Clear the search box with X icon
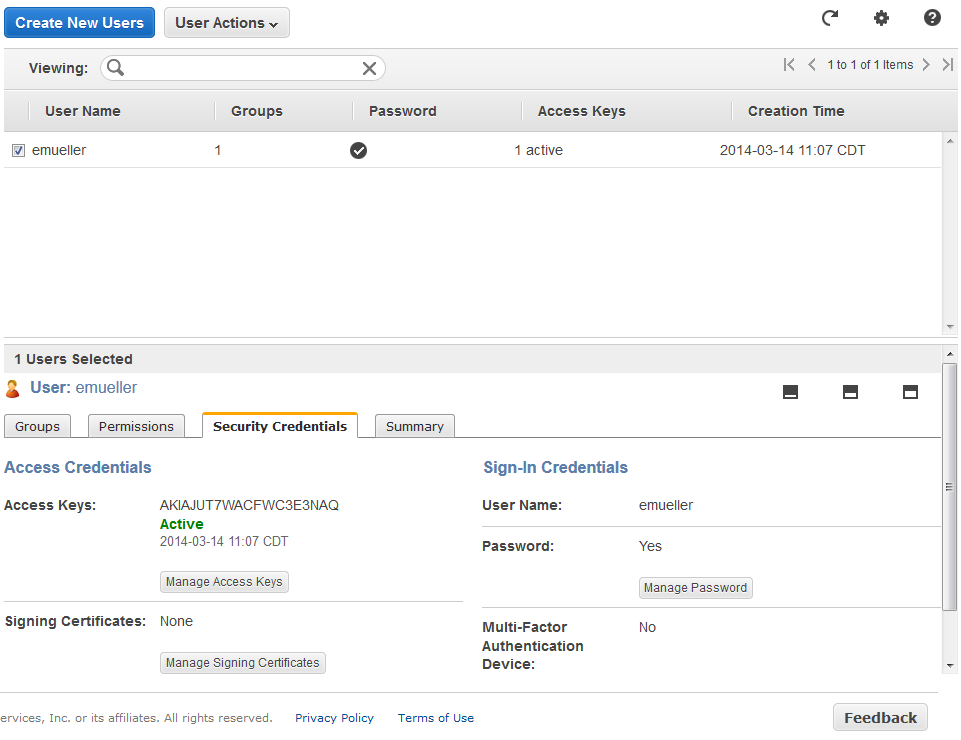 coord(369,68)
